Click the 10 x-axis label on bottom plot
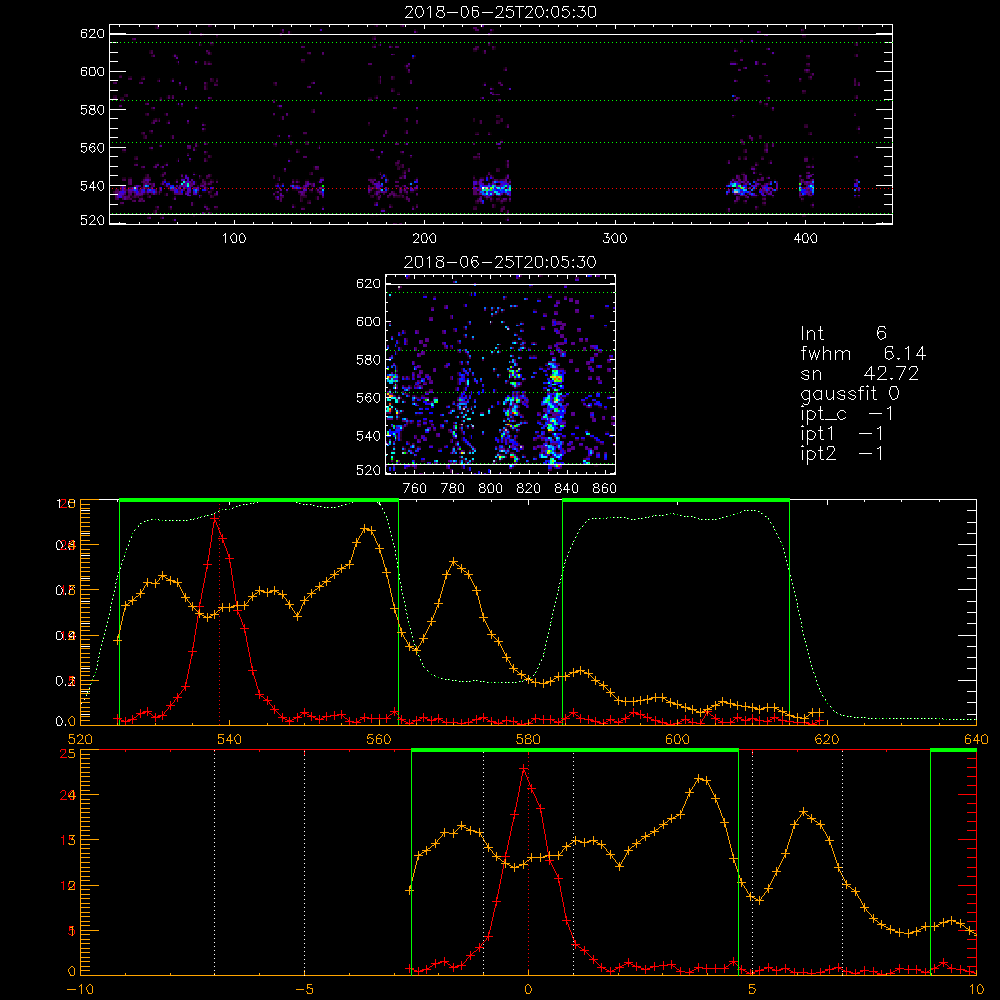The width and height of the screenshot is (1000, 1000). click(x=976, y=989)
